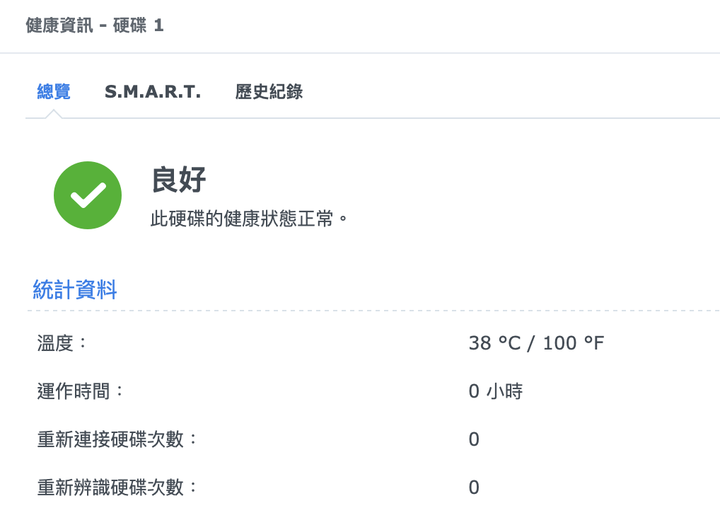The image size is (720, 525).
Task: Click the 硬碟 1 text in the title
Action: 138,25
